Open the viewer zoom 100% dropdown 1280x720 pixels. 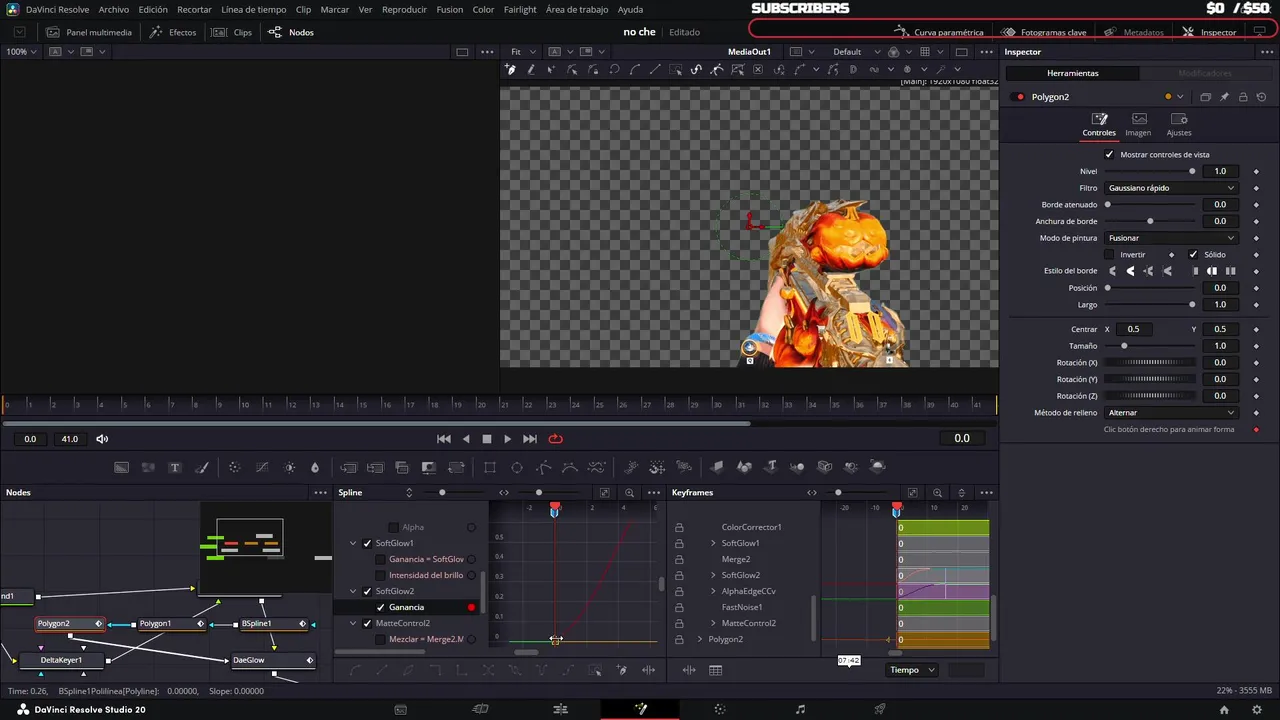point(21,51)
